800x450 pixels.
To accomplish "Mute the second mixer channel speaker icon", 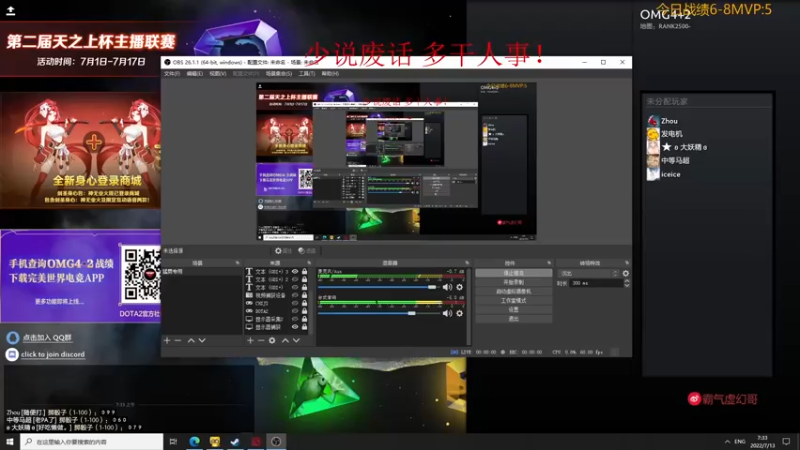I will point(447,313).
